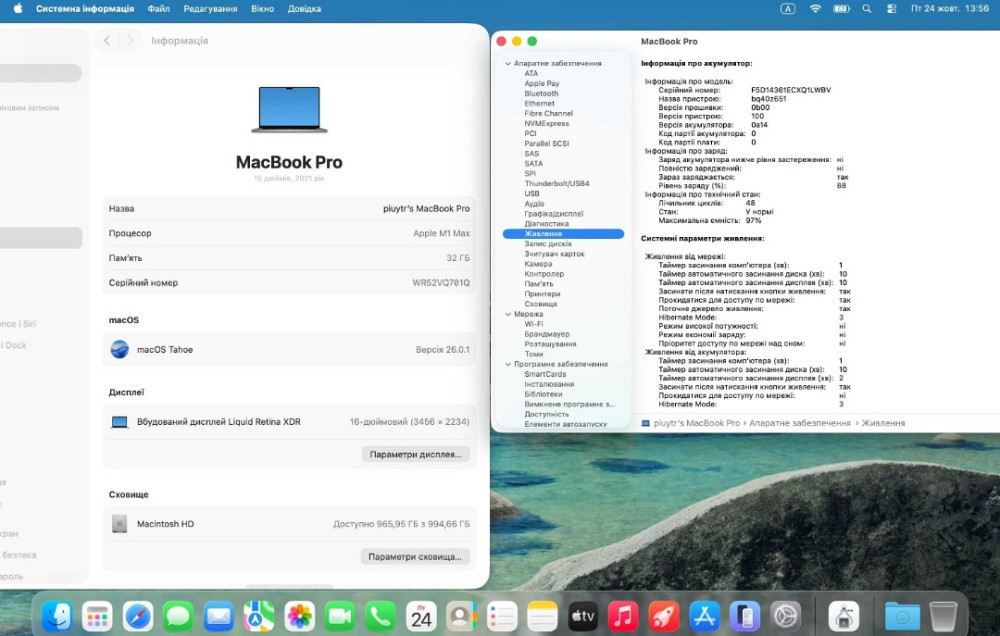Launch App Store from the Dock
Screen dimensions: 1000x636
tap(703, 615)
